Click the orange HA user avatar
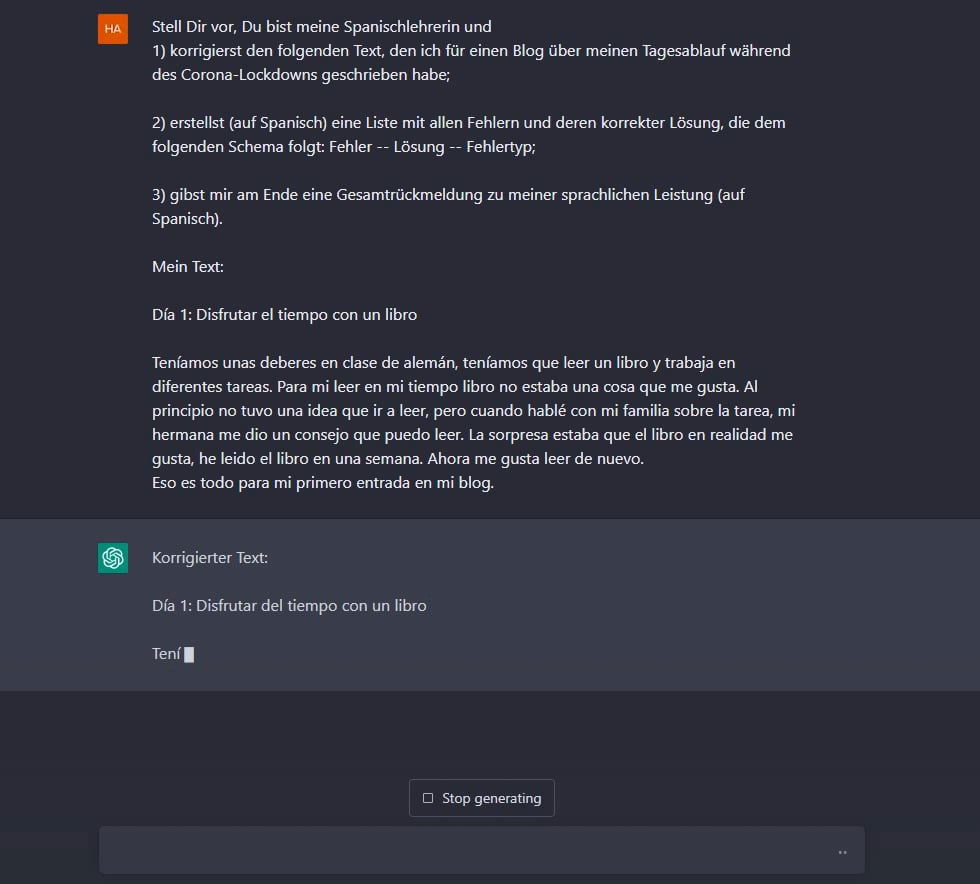The height and width of the screenshot is (884, 980). (112, 29)
